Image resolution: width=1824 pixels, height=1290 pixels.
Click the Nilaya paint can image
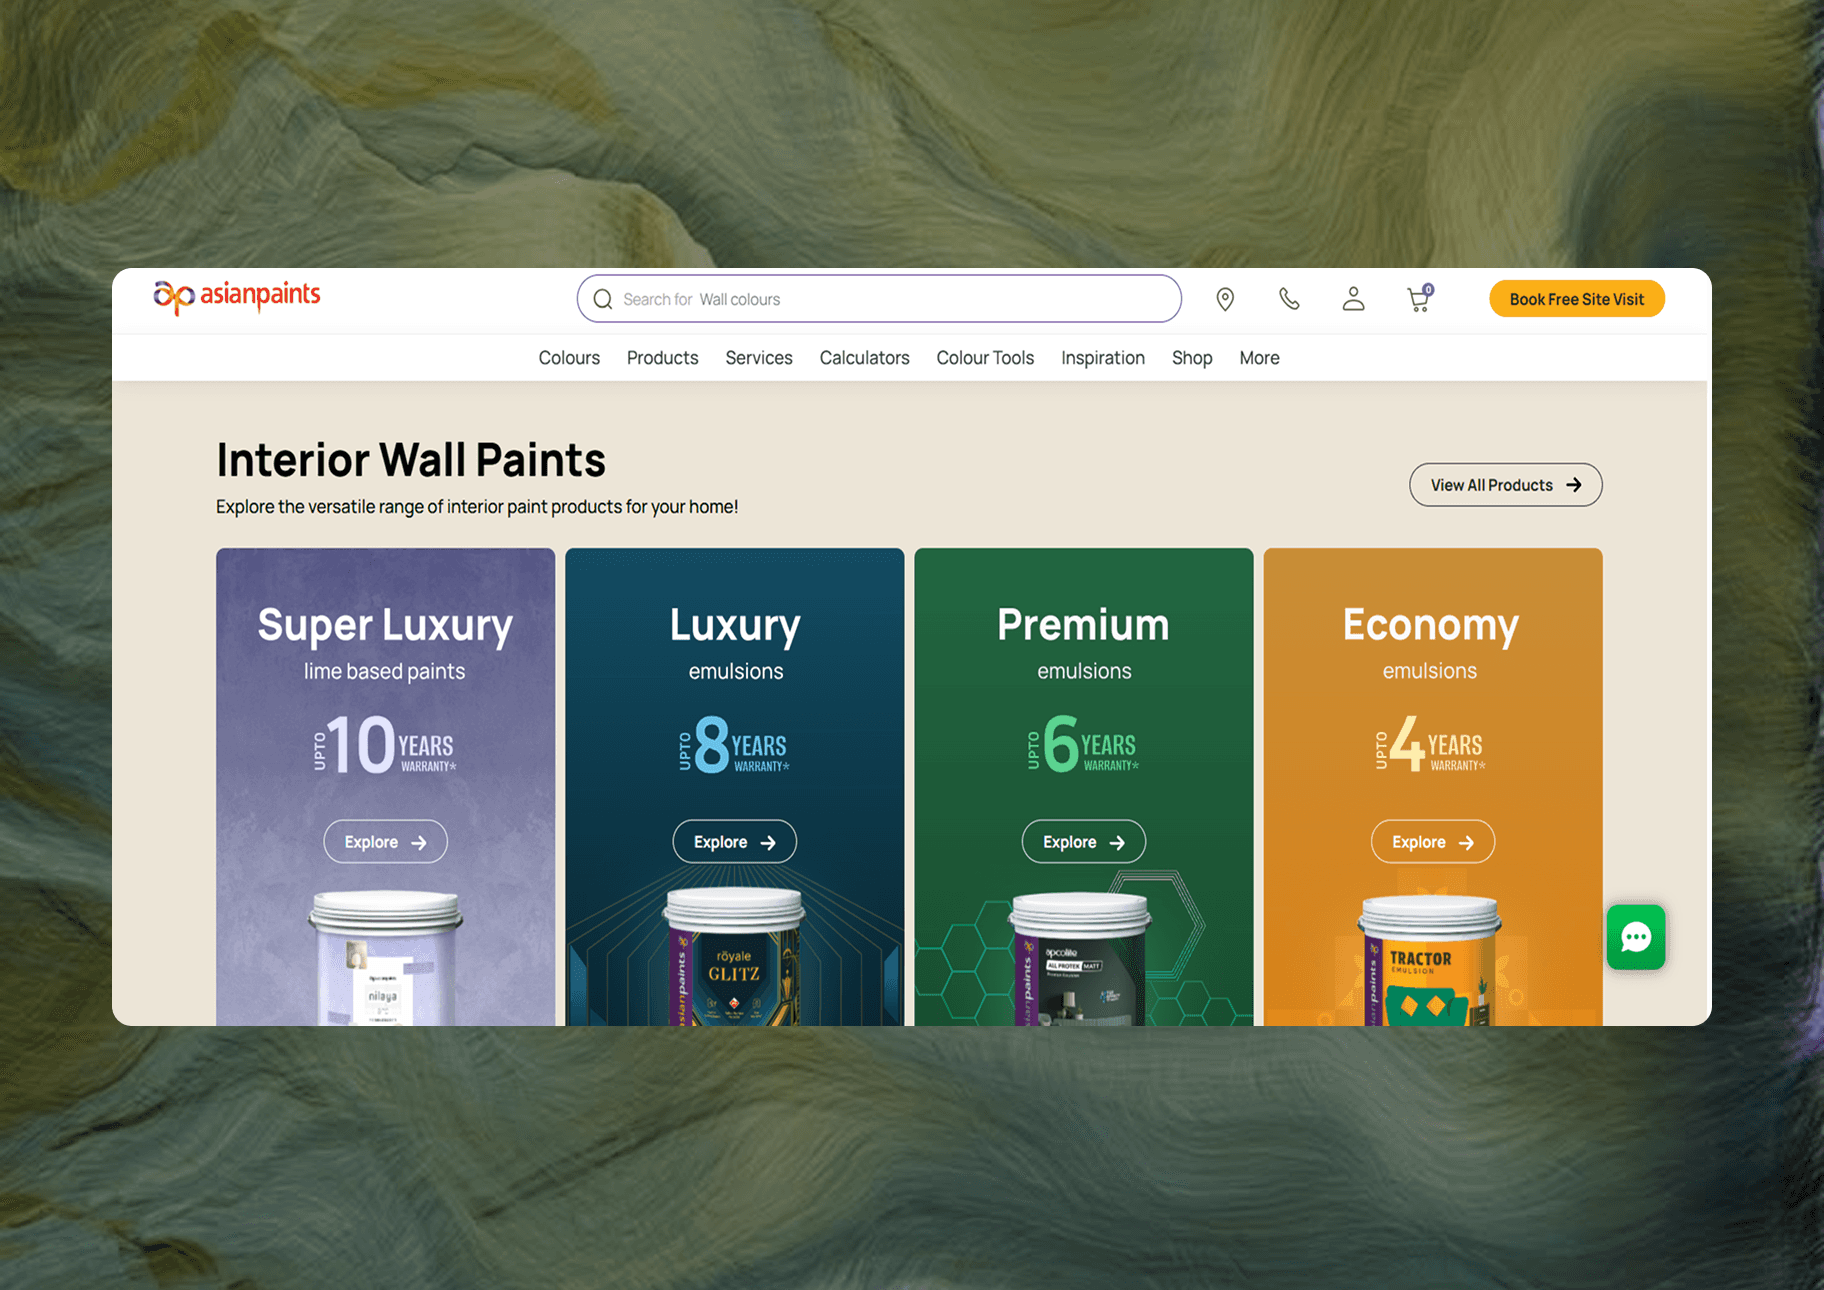click(385, 958)
